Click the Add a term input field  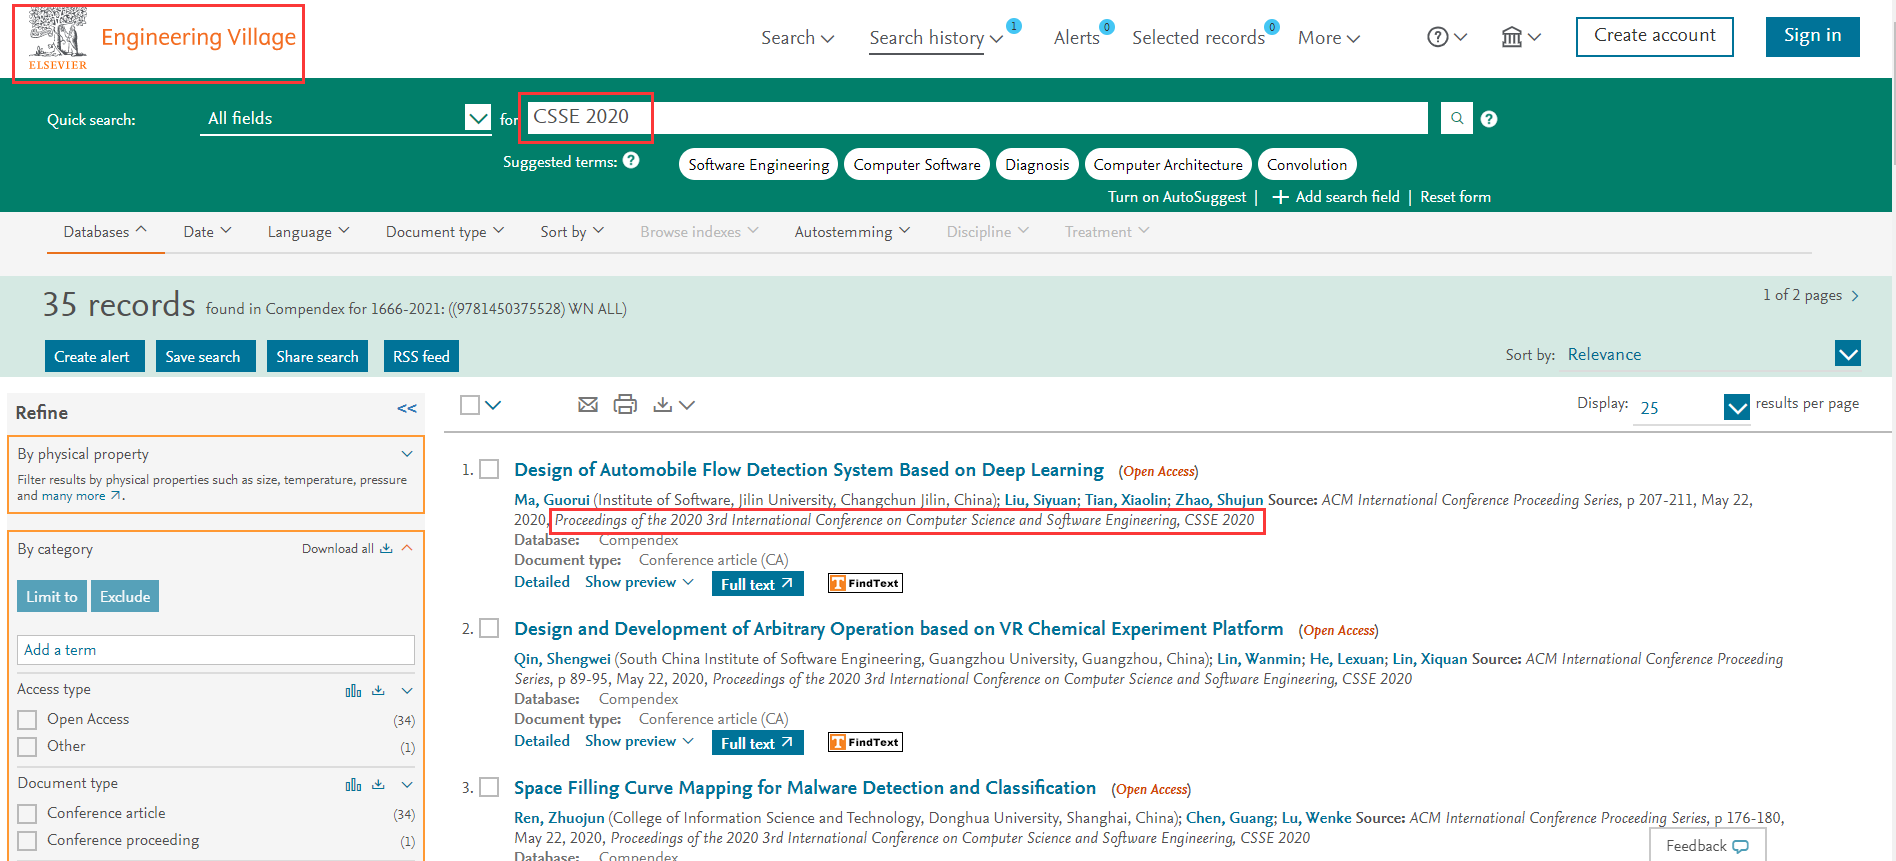click(x=215, y=650)
